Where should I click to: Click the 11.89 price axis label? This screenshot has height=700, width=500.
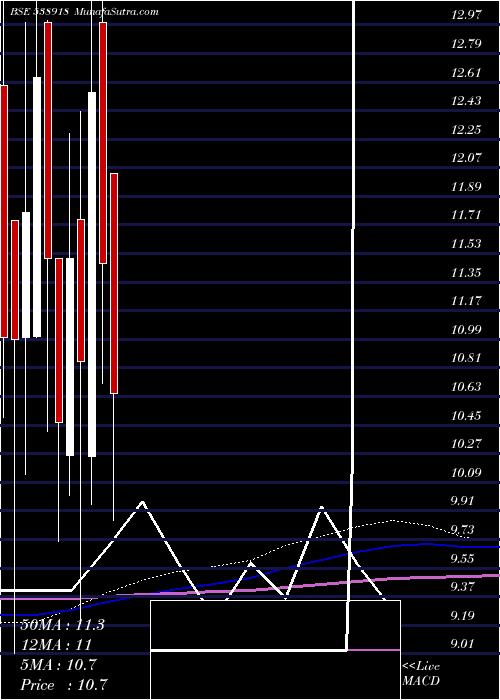pos(467,187)
